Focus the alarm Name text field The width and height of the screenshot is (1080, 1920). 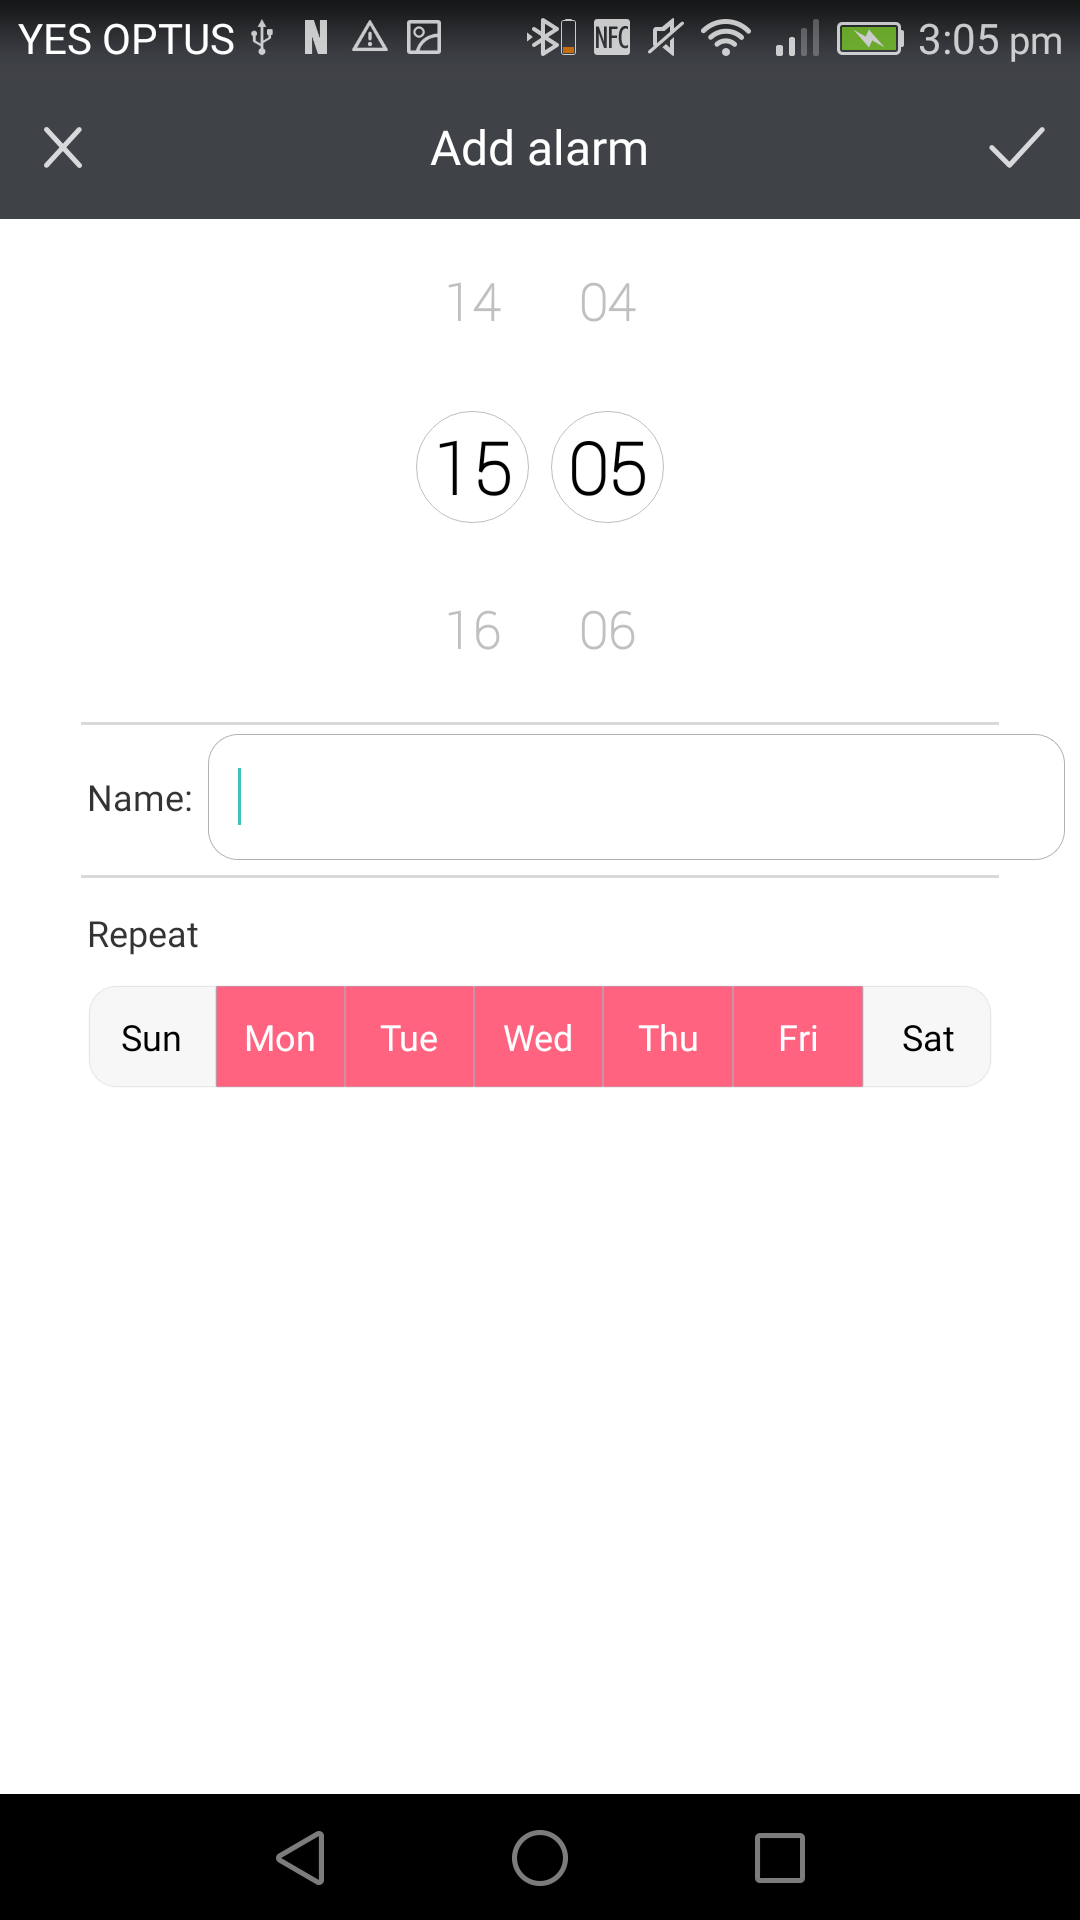pos(636,797)
